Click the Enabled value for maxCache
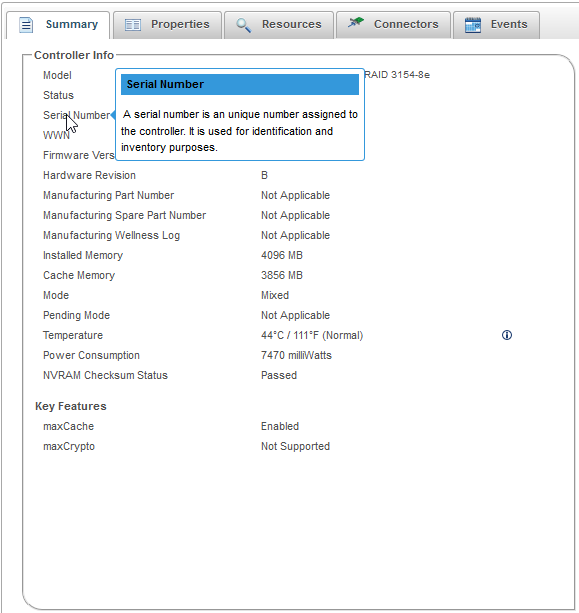The image size is (579, 613). tap(280, 426)
